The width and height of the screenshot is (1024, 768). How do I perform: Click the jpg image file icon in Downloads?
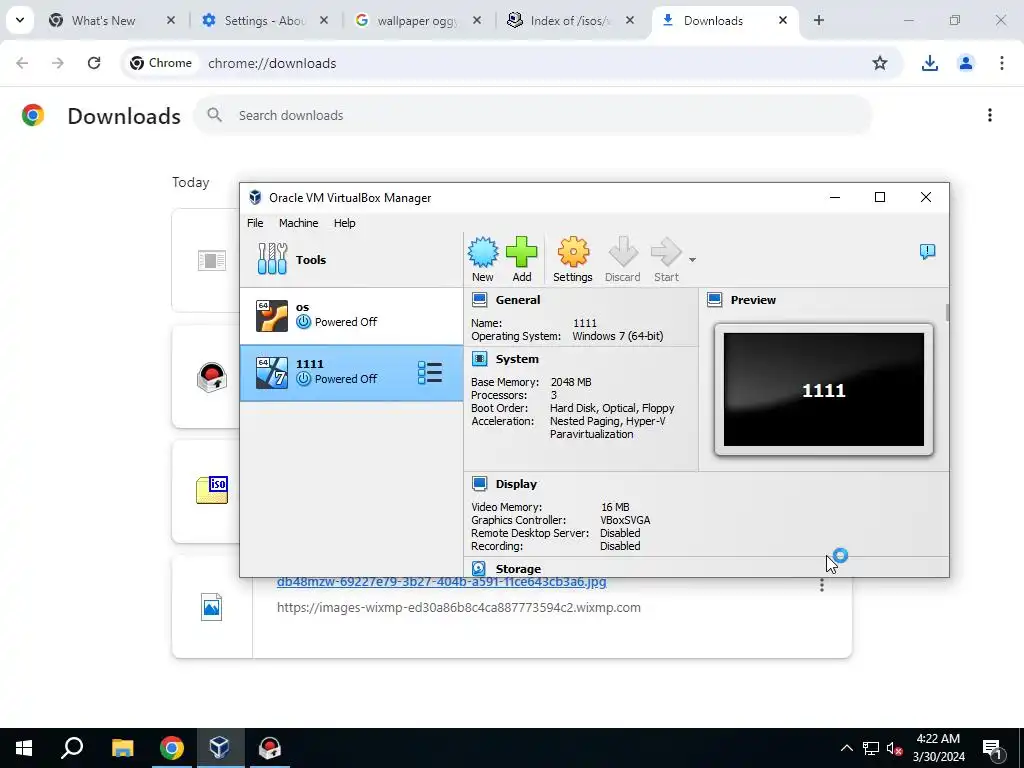(x=212, y=607)
